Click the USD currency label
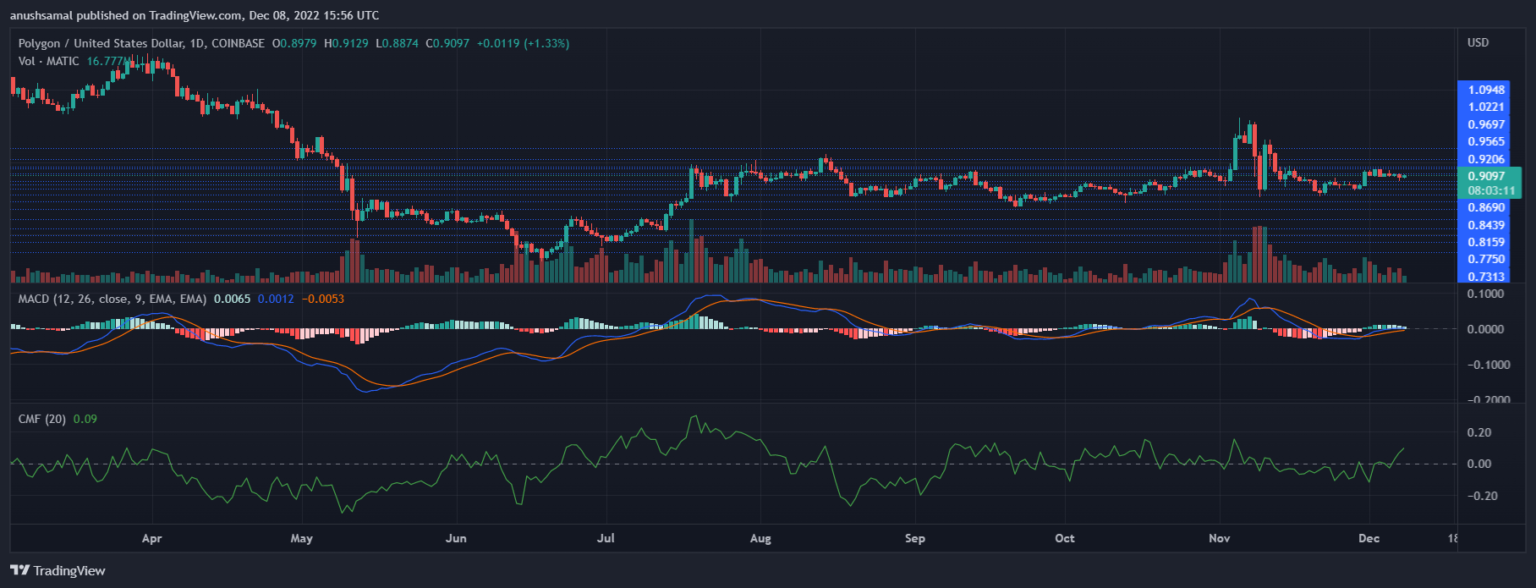This screenshot has height=588, width=1536. point(1477,43)
